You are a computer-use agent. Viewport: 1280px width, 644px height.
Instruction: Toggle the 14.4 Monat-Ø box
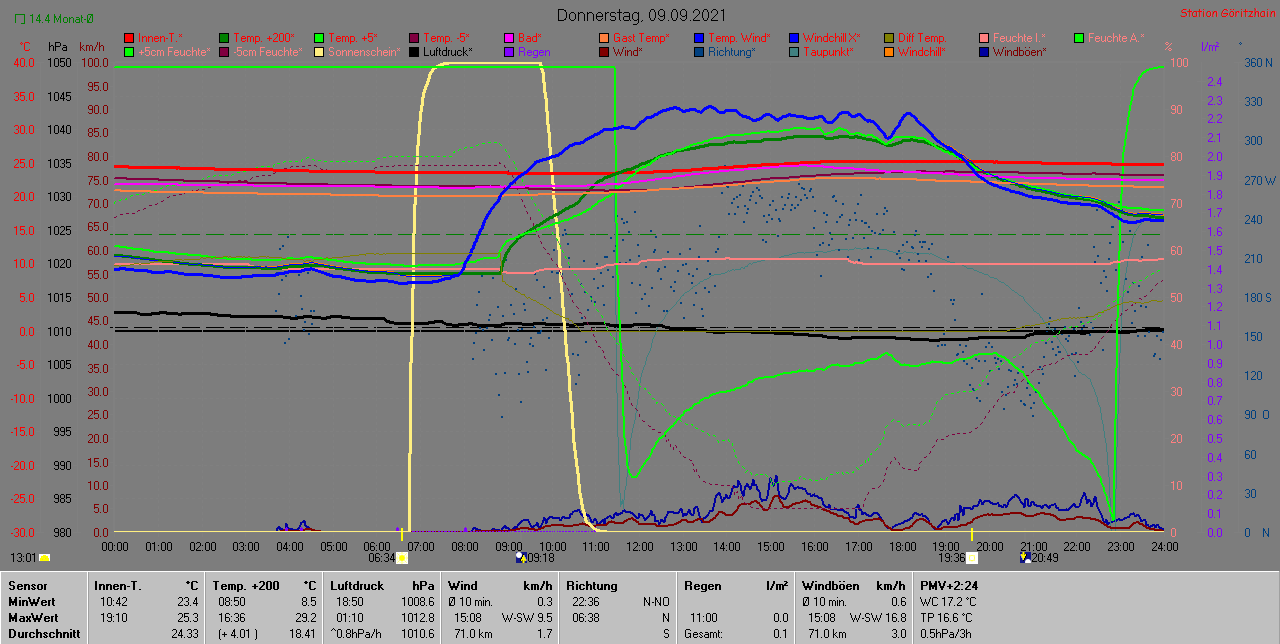tap(21, 19)
